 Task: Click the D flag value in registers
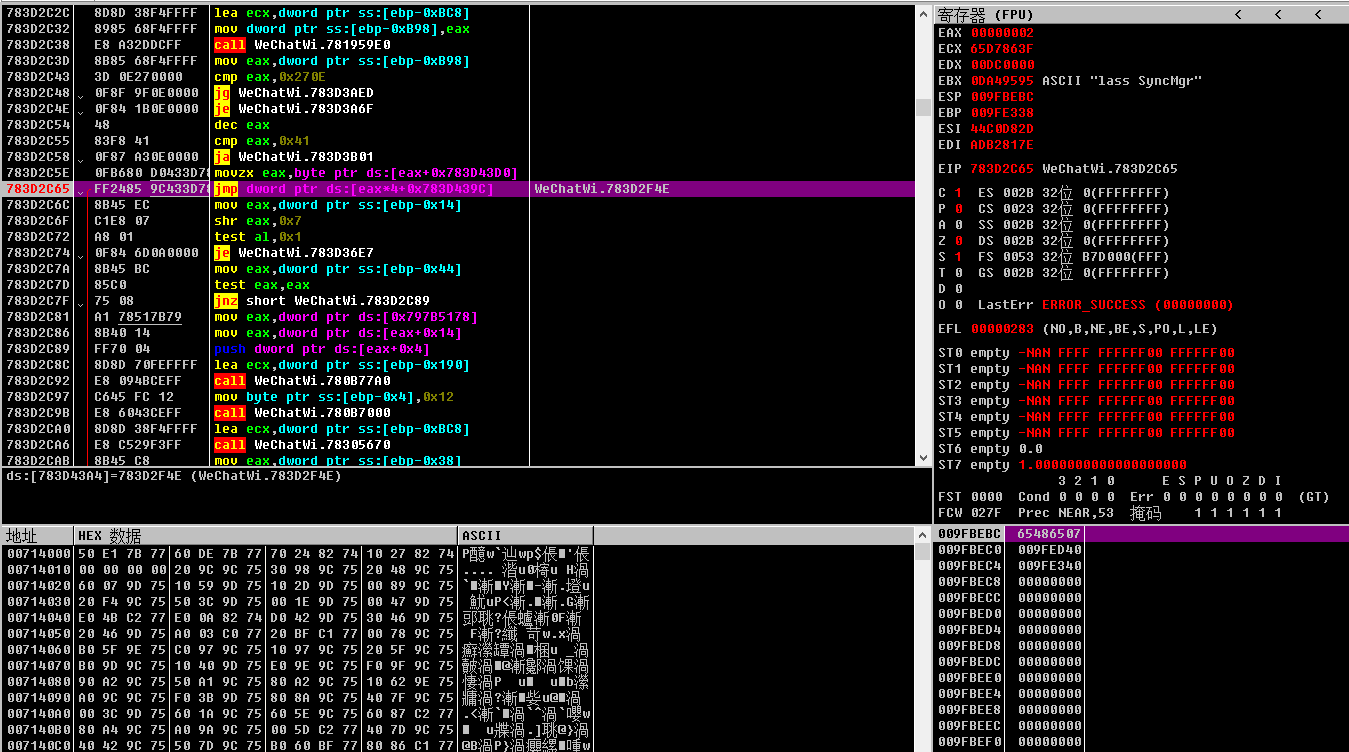coord(958,289)
